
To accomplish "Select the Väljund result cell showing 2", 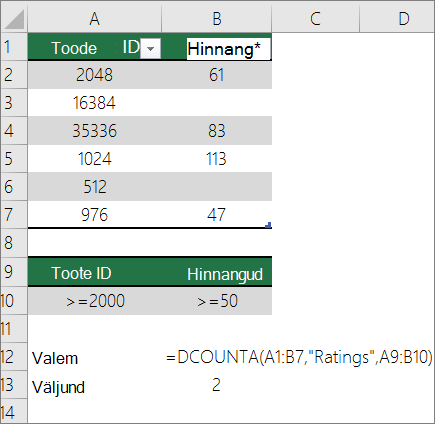I will coord(217,385).
